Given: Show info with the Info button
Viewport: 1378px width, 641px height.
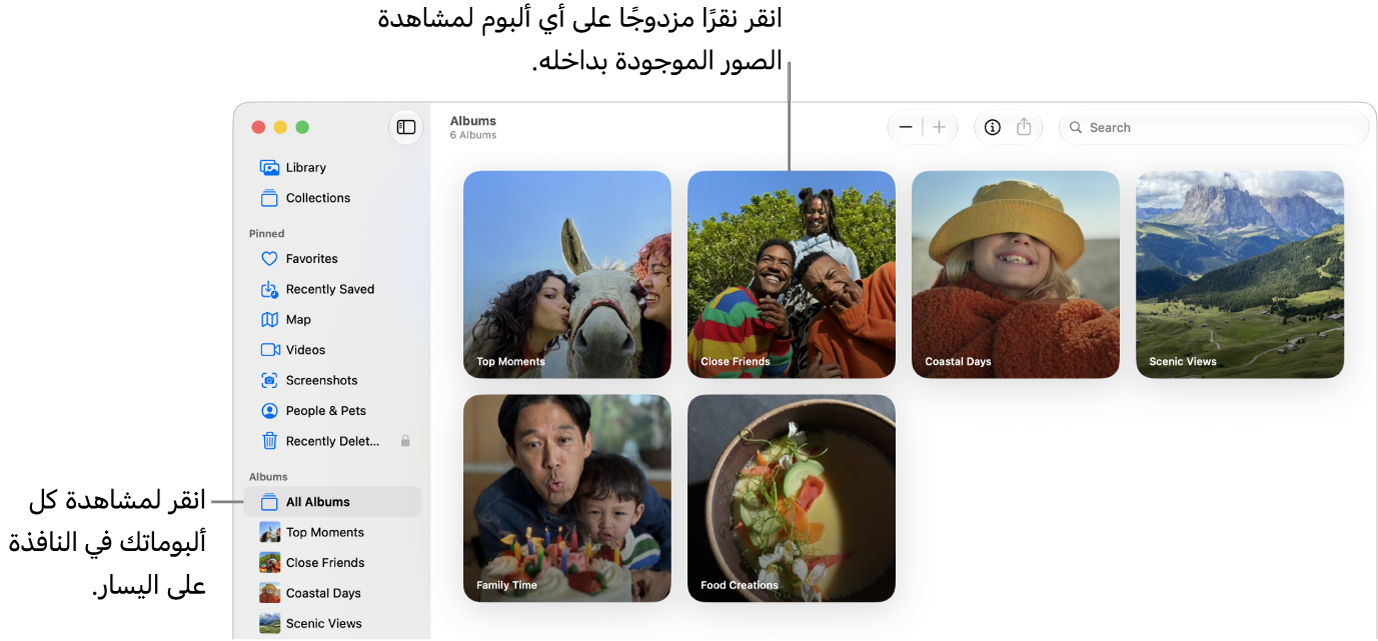Looking at the screenshot, I should 992,127.
